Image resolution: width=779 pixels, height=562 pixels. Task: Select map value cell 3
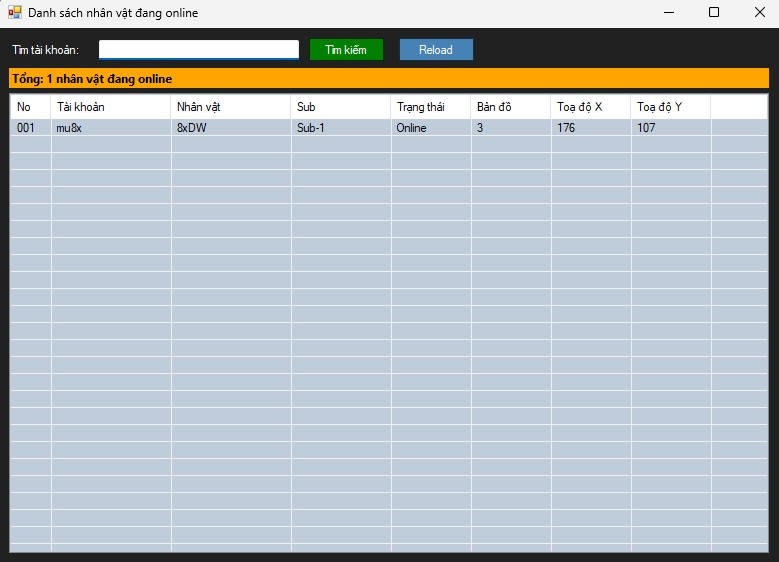point(511,128)
